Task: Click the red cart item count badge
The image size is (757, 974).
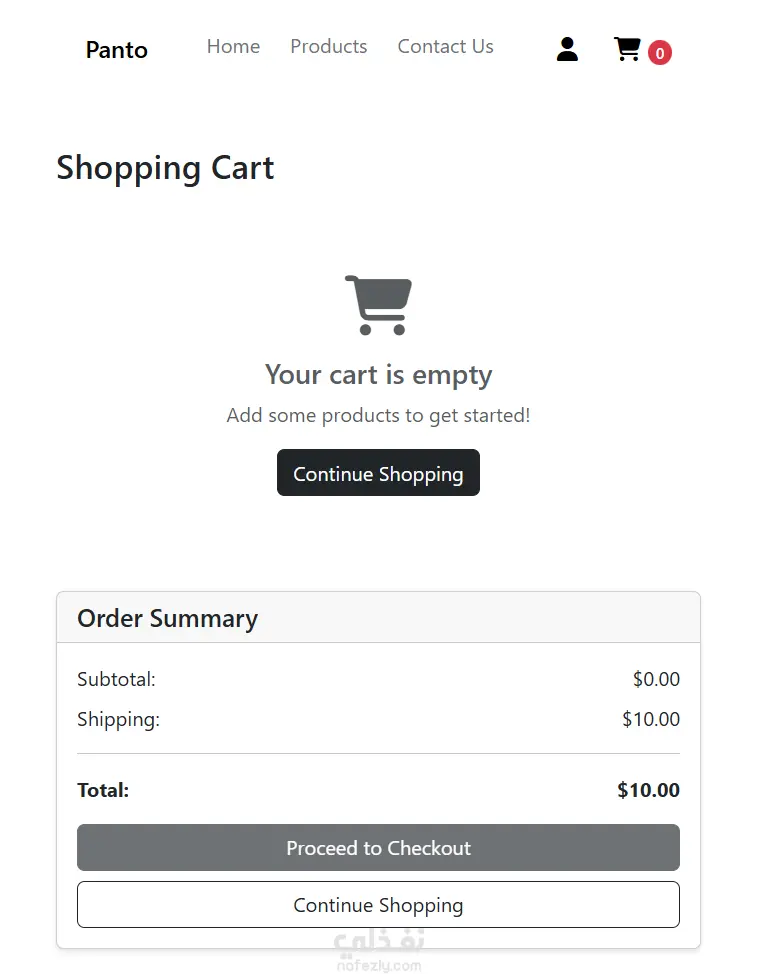Action: (659, 53)
